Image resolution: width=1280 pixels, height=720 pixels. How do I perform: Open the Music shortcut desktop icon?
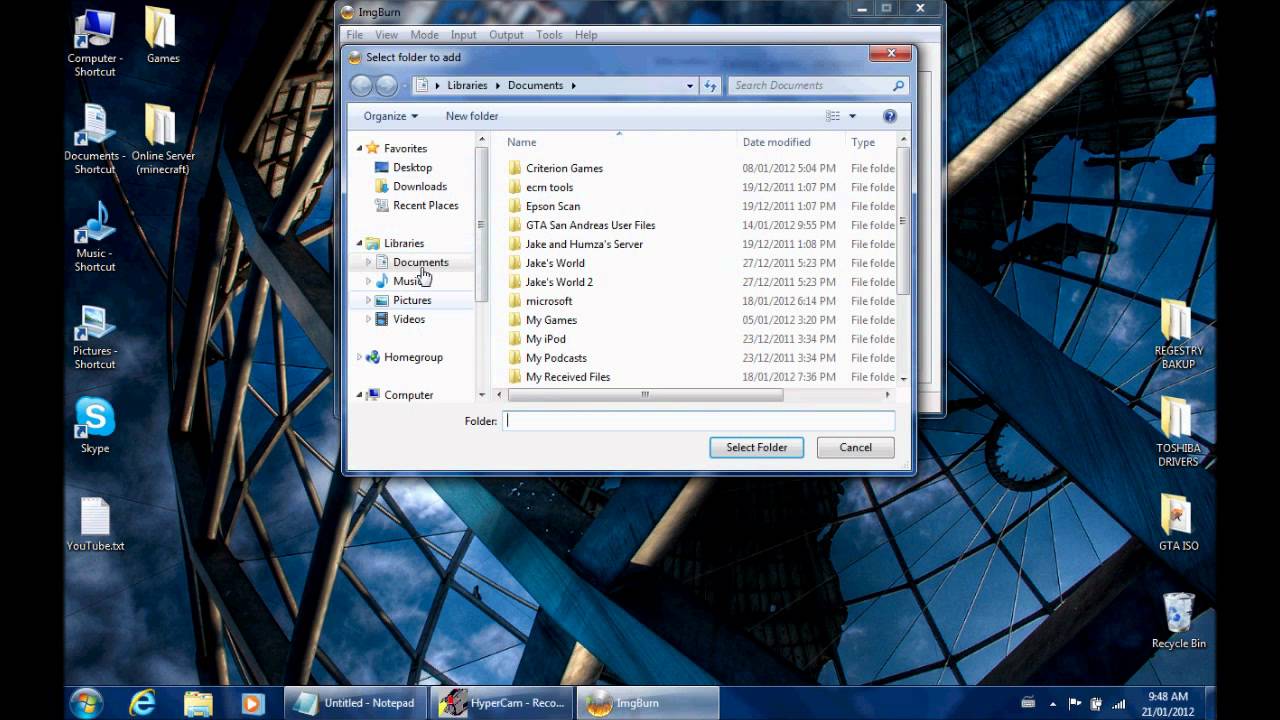pyautogui.click(x=95, y=237)
